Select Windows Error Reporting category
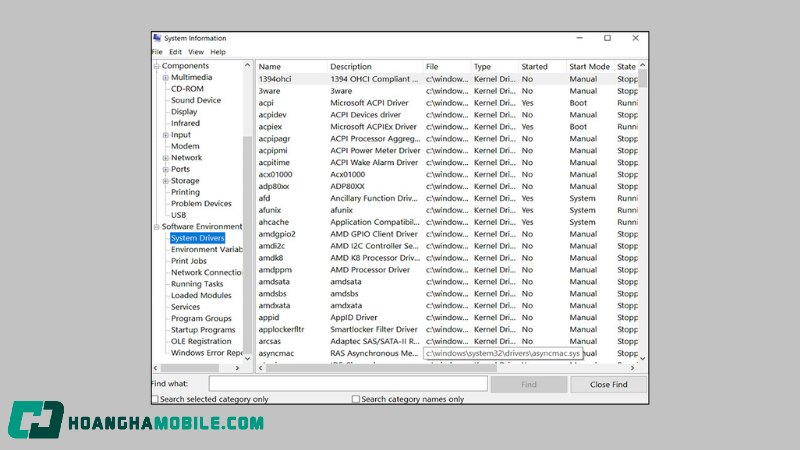 [207, 353]
